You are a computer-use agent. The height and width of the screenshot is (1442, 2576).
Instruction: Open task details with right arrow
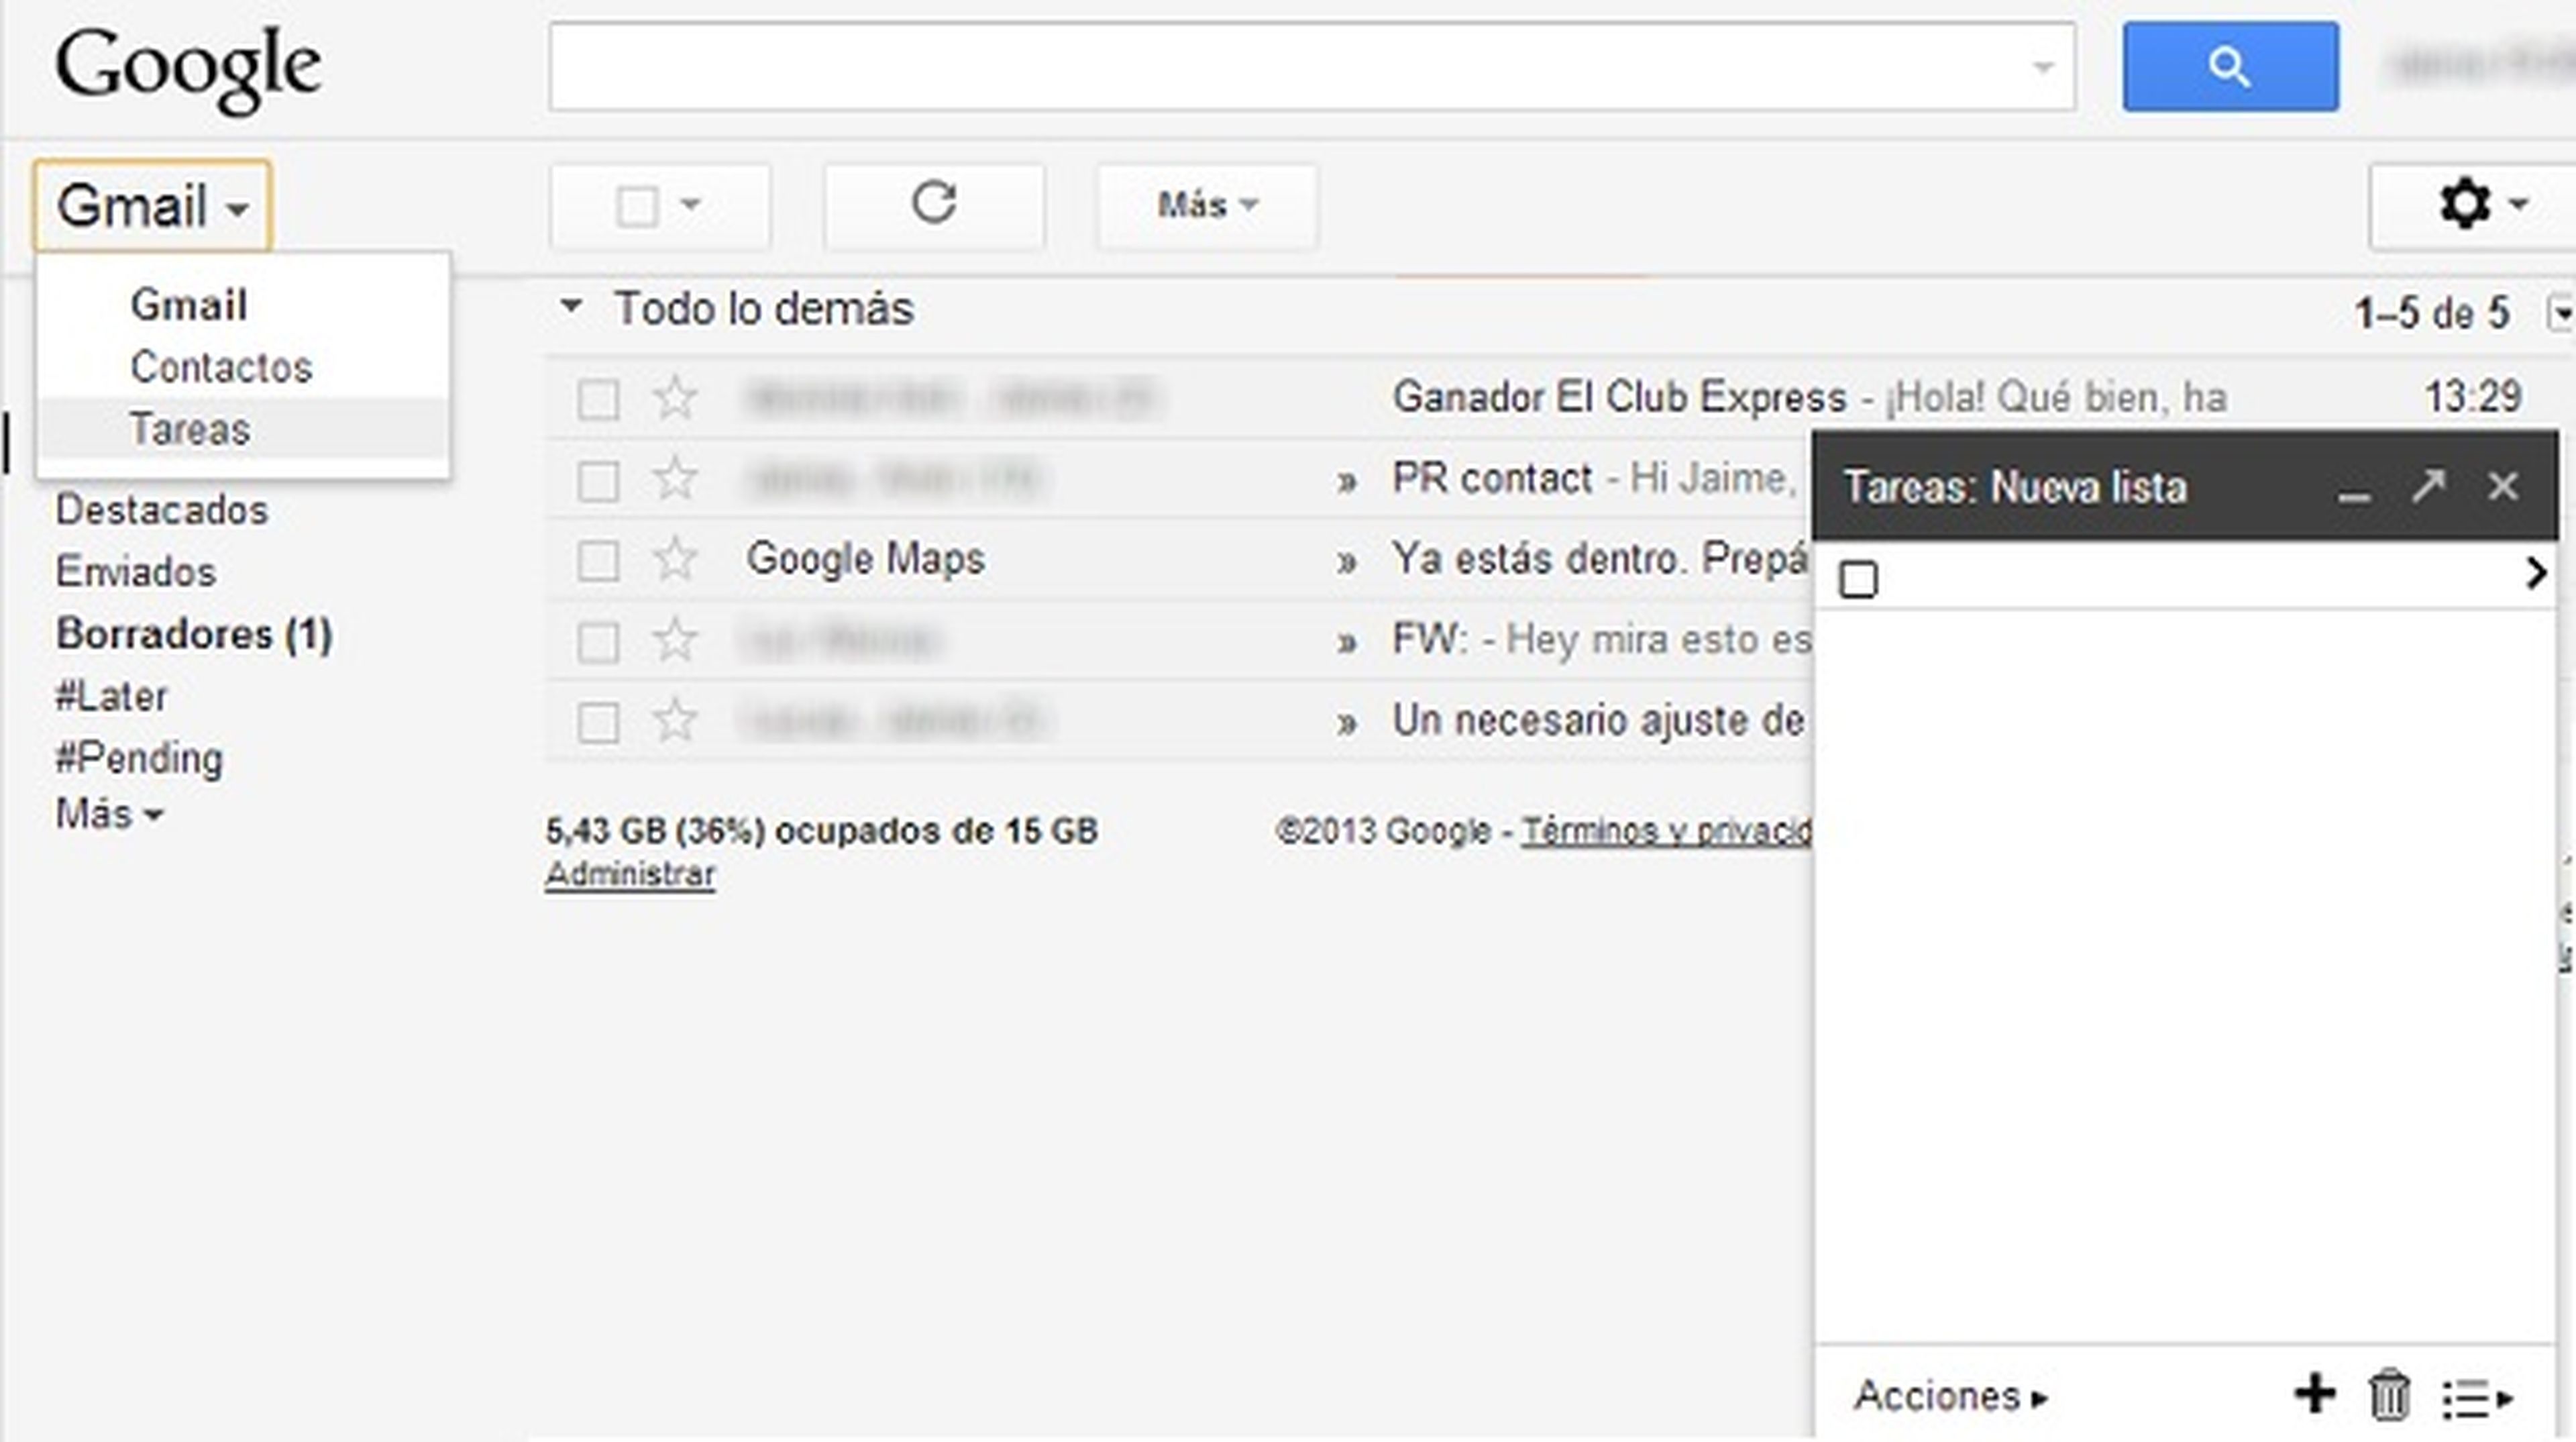coord(2535,574)
